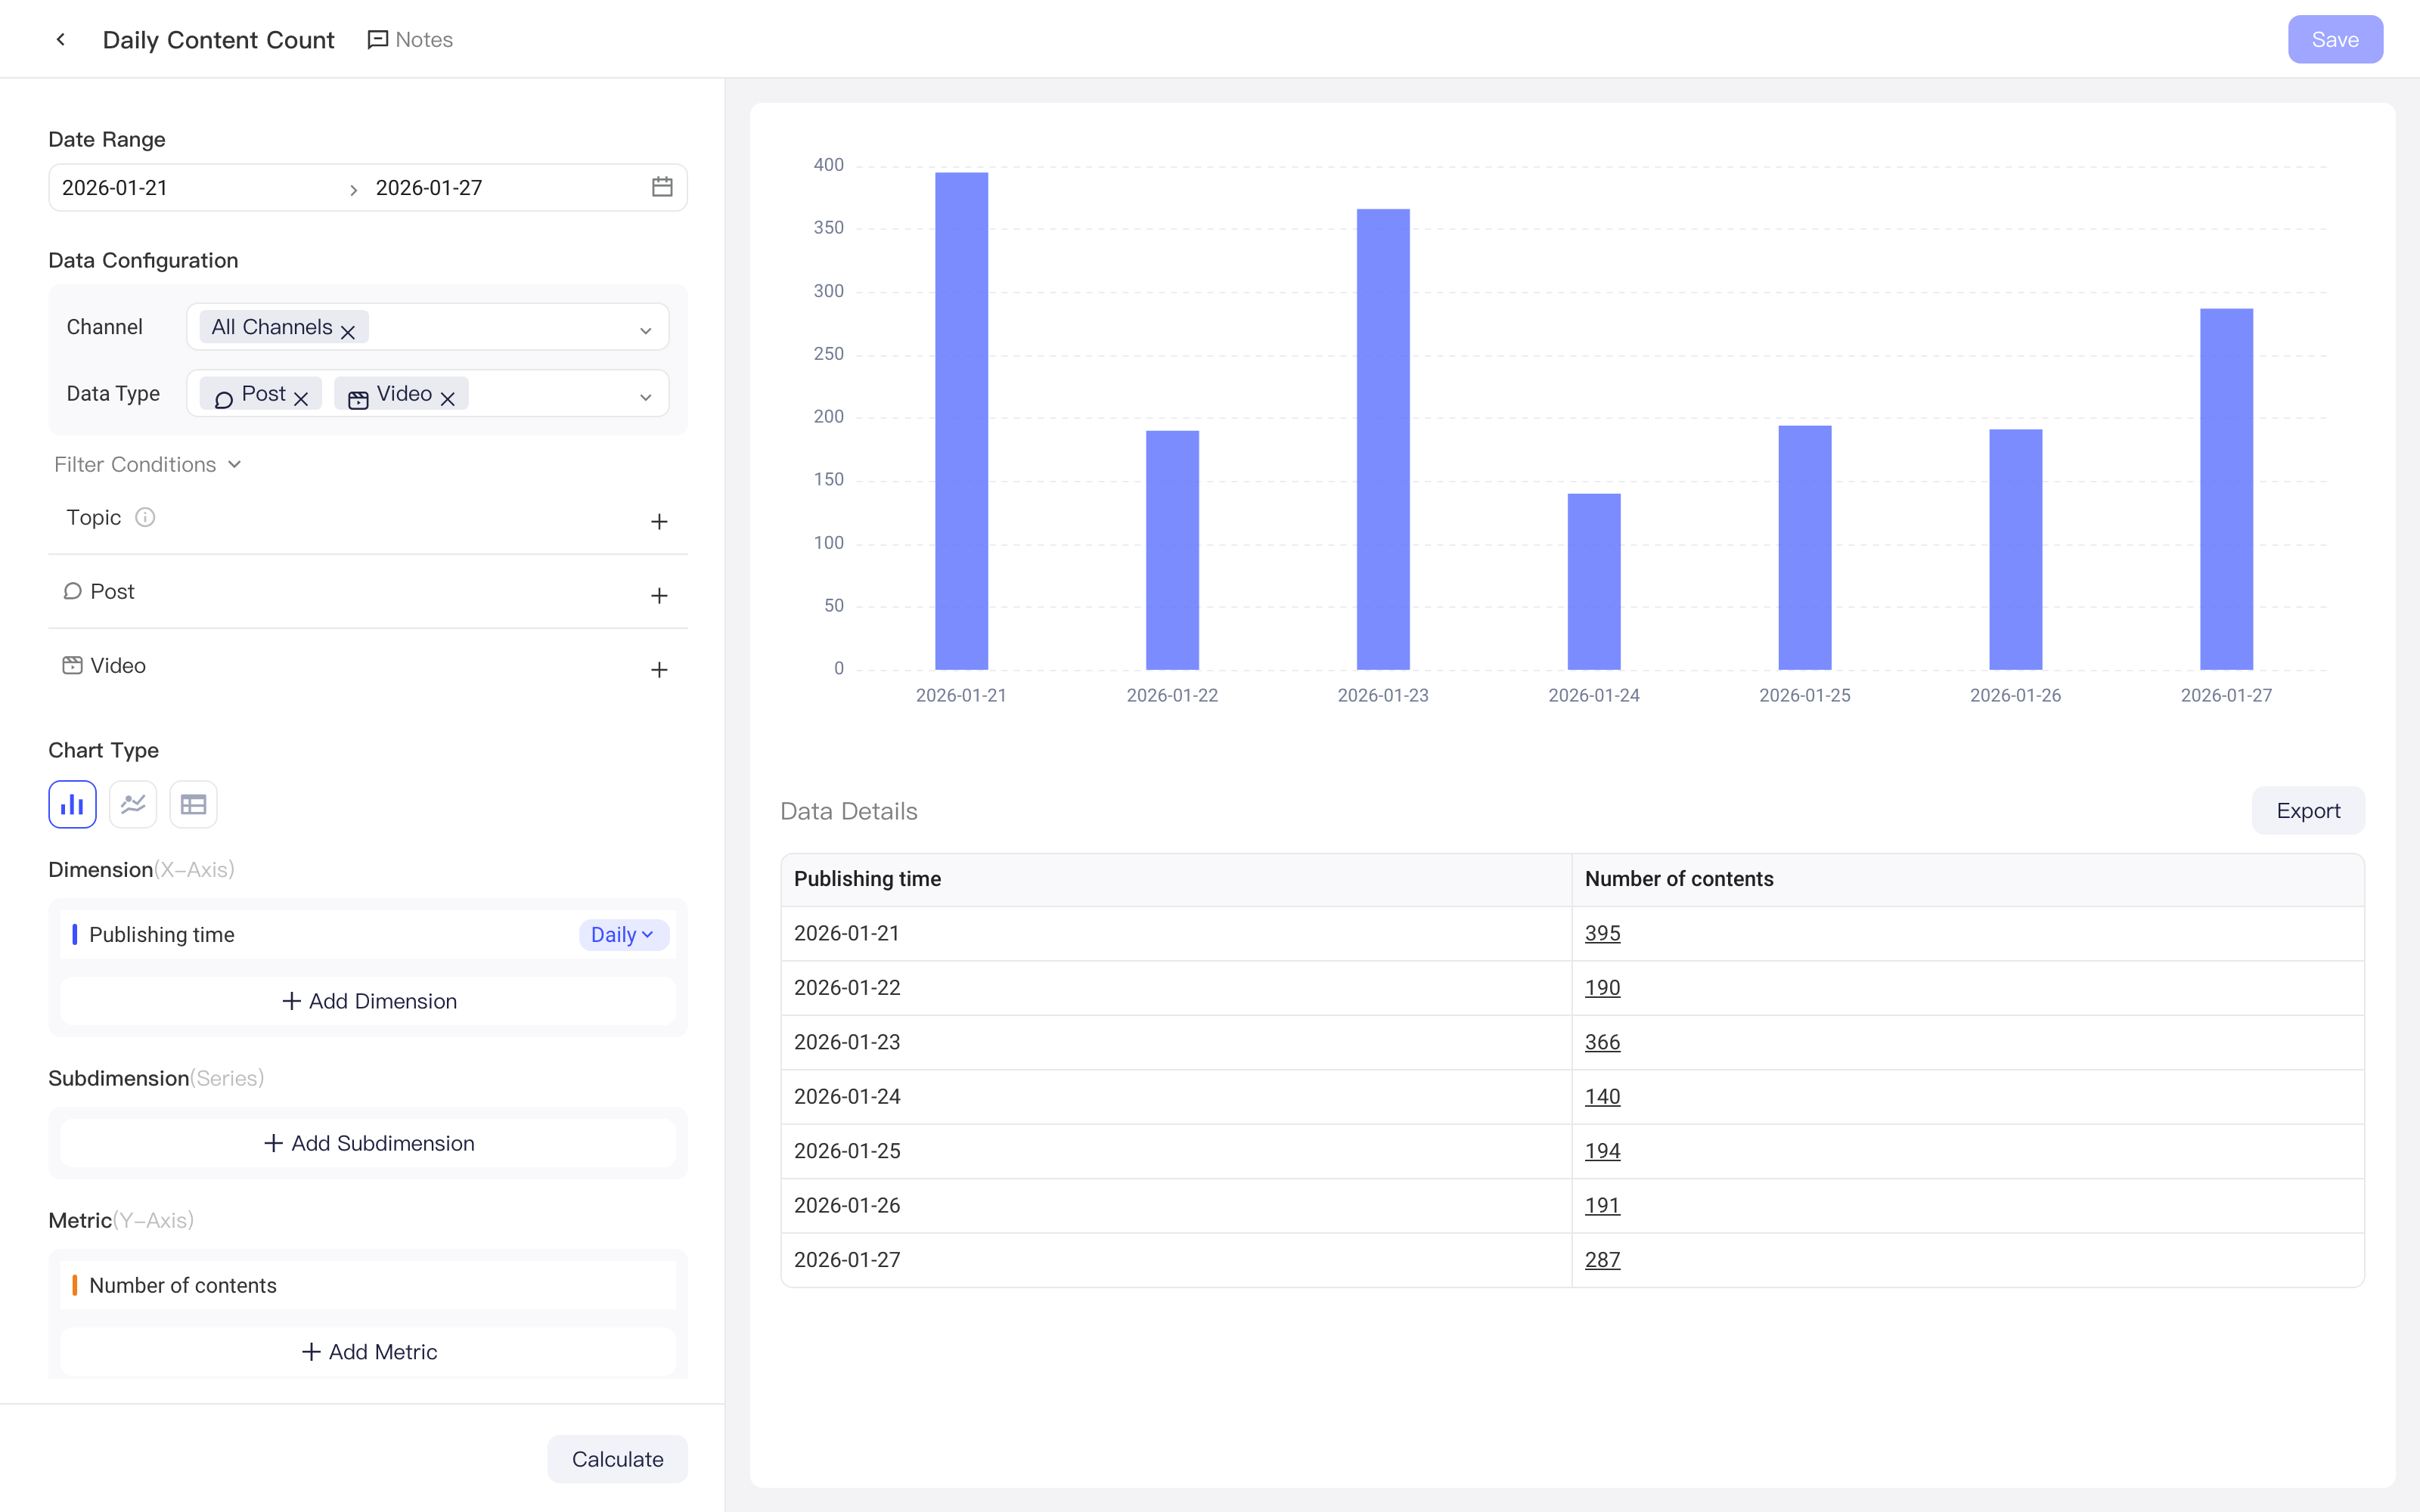The height and width of the screenshot is (1512, 2420).
Task: Select the bar chart type
Action: tap(72, 804)
